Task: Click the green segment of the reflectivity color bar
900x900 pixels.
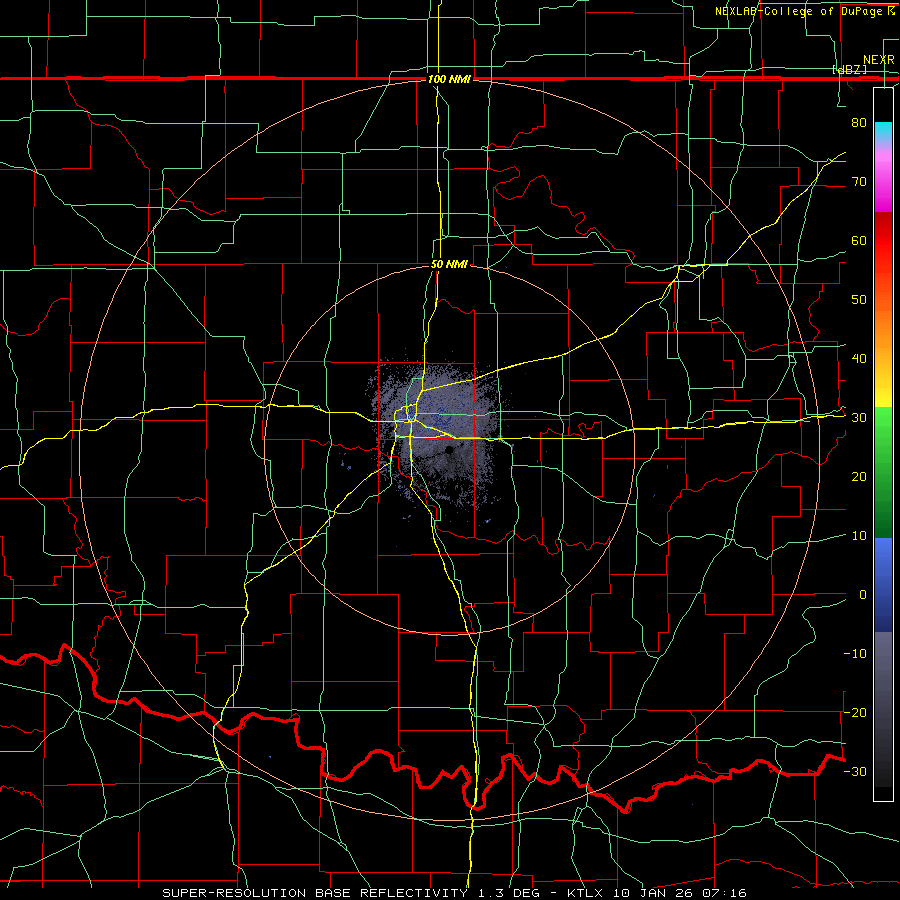Action: coord(883,472)
